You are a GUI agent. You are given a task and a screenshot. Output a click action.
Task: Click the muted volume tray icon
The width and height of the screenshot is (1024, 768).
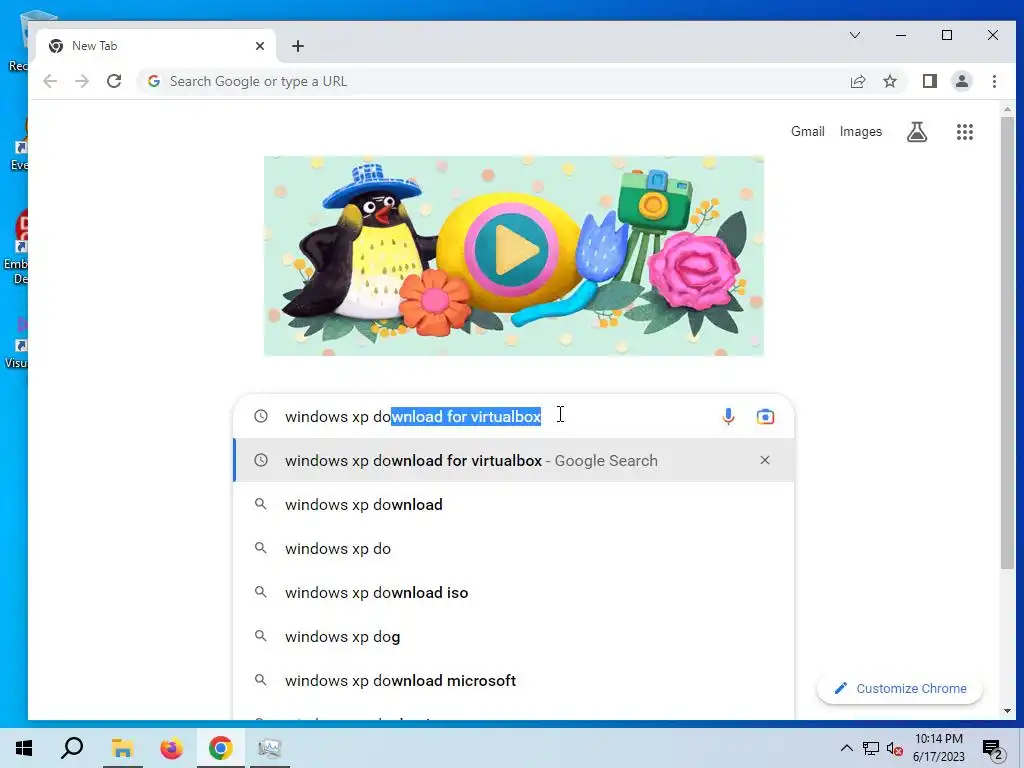click(895, 748)
